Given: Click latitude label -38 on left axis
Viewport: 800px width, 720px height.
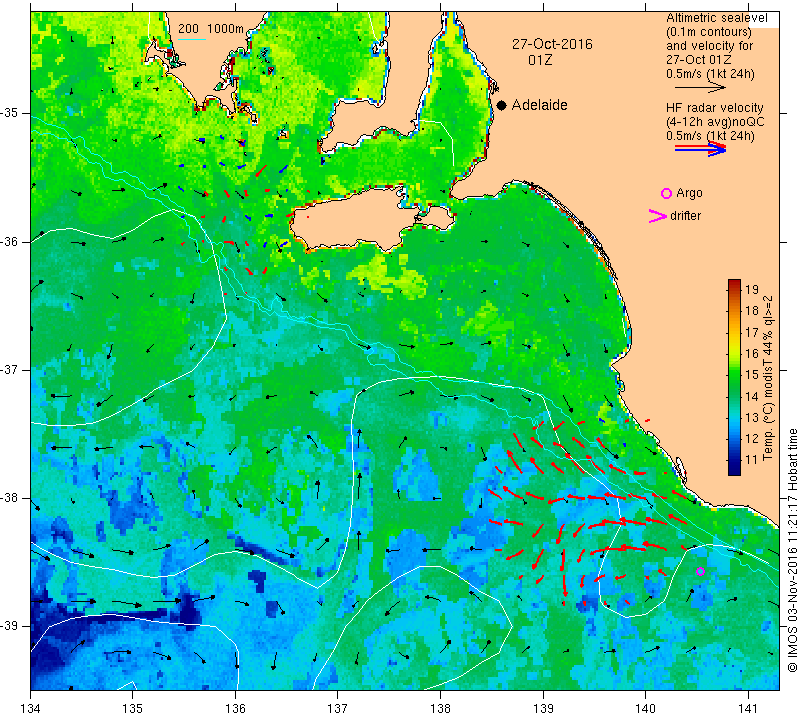Looking at the screenshot, I should (10, 498).
